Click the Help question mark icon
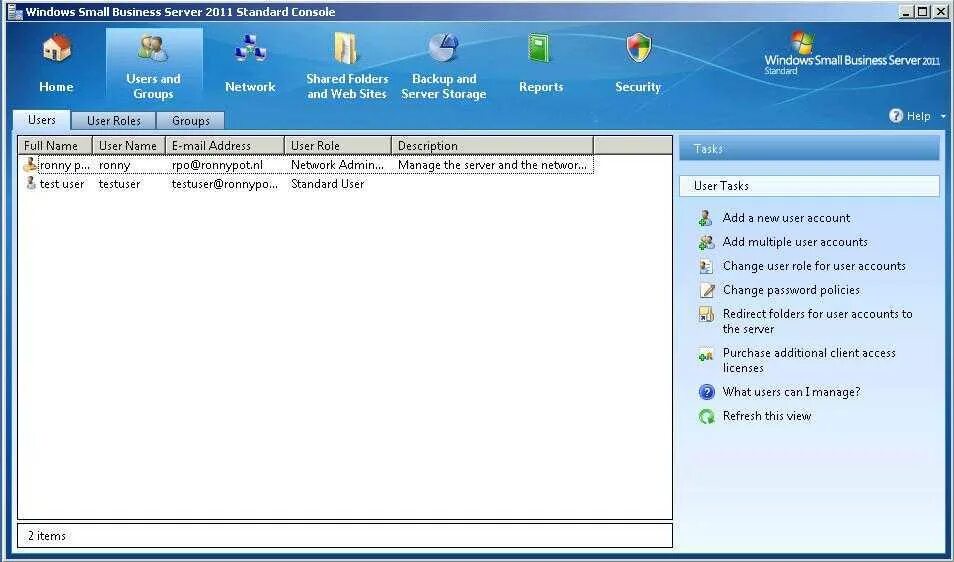 pos(896,116)
